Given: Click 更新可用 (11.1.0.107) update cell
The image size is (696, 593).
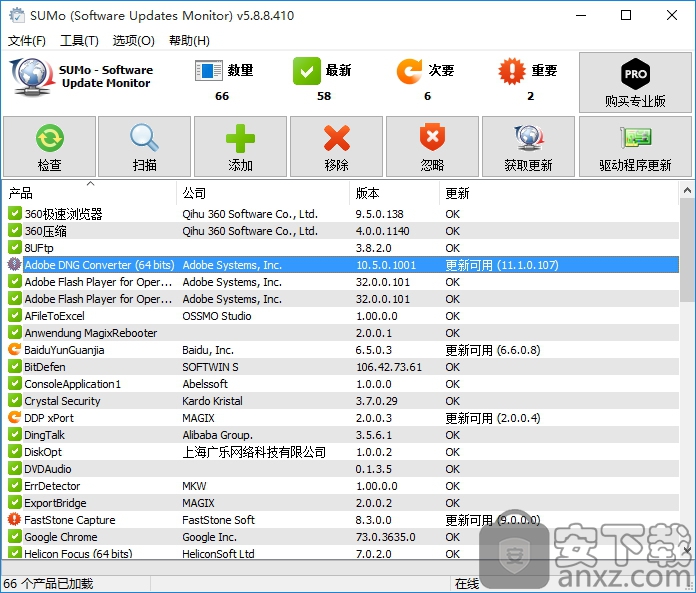Looking at the screenshot, I should pos(502,265).
